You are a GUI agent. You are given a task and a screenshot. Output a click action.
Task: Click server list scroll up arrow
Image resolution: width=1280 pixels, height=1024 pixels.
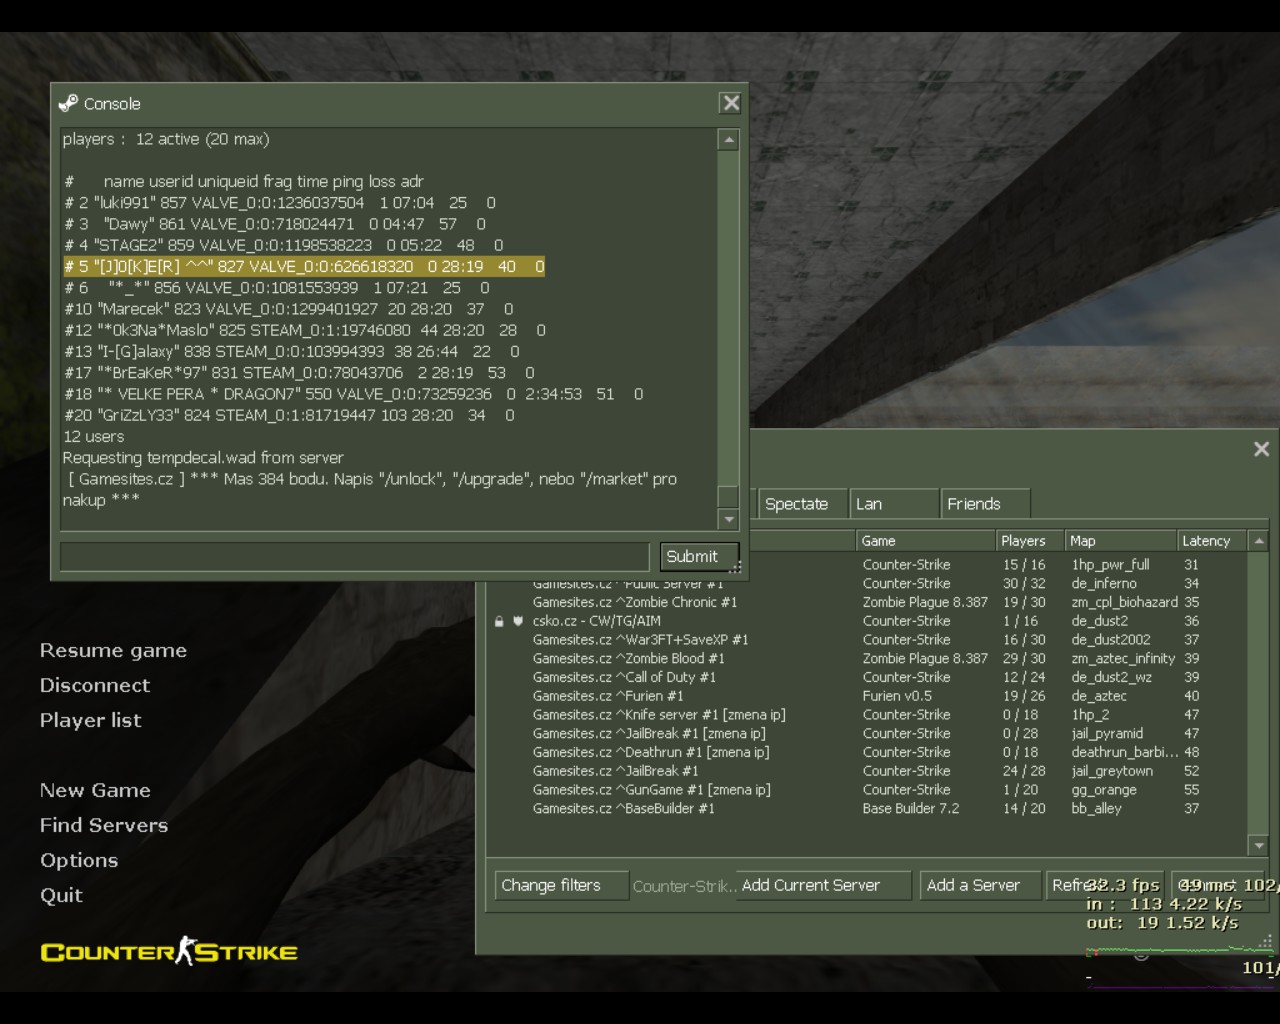[x=1259, y=541]
